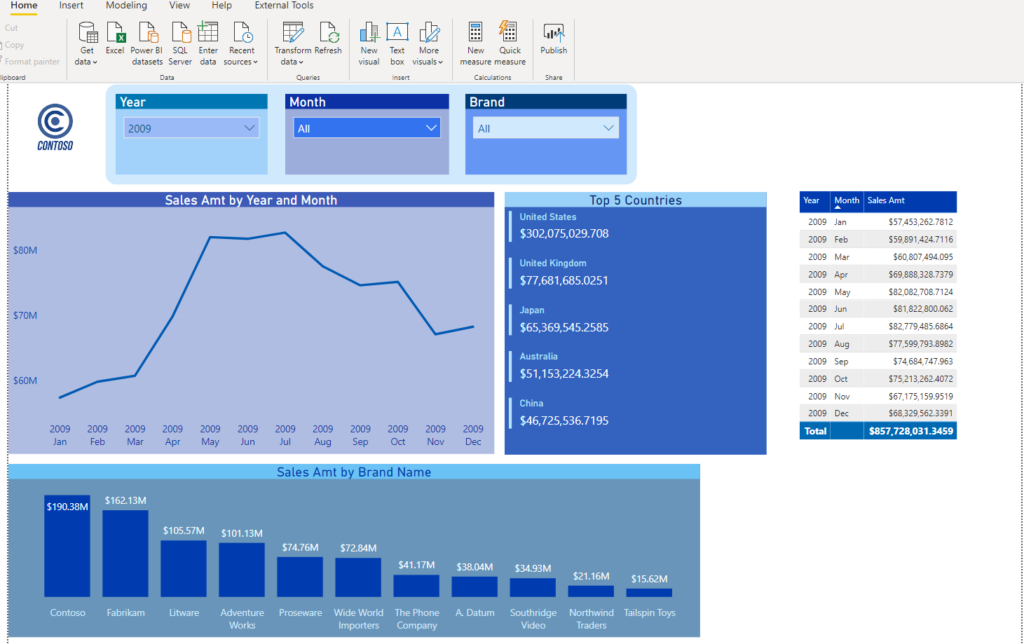Import data from an Excel workbook
The height and width of the screenshot is (644, 1024).
point(114,42)
